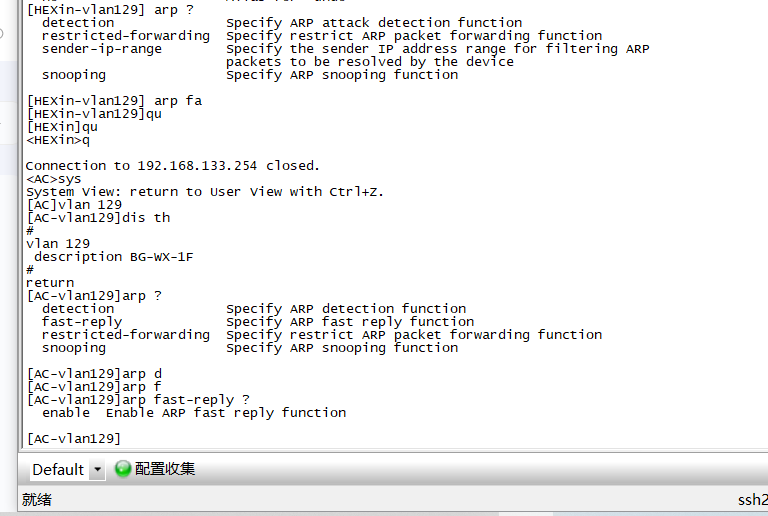The image size is (768, 516).
Task: Click 'fast-reply' in the AC arp help list
Action: pos(82,322)
